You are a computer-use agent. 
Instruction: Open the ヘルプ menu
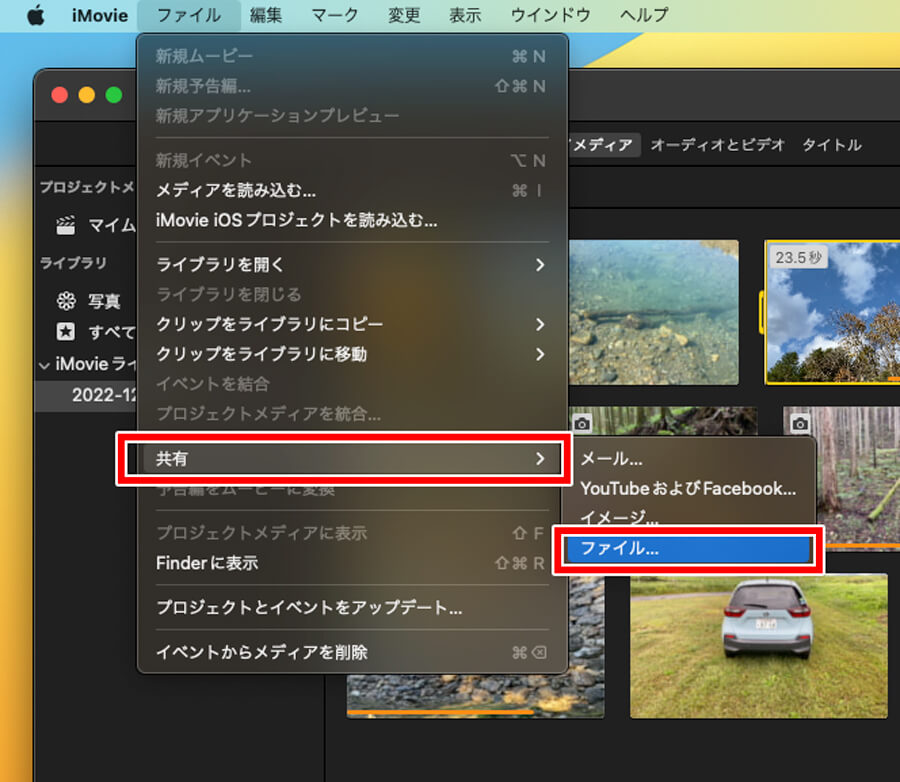click(644, 16)
